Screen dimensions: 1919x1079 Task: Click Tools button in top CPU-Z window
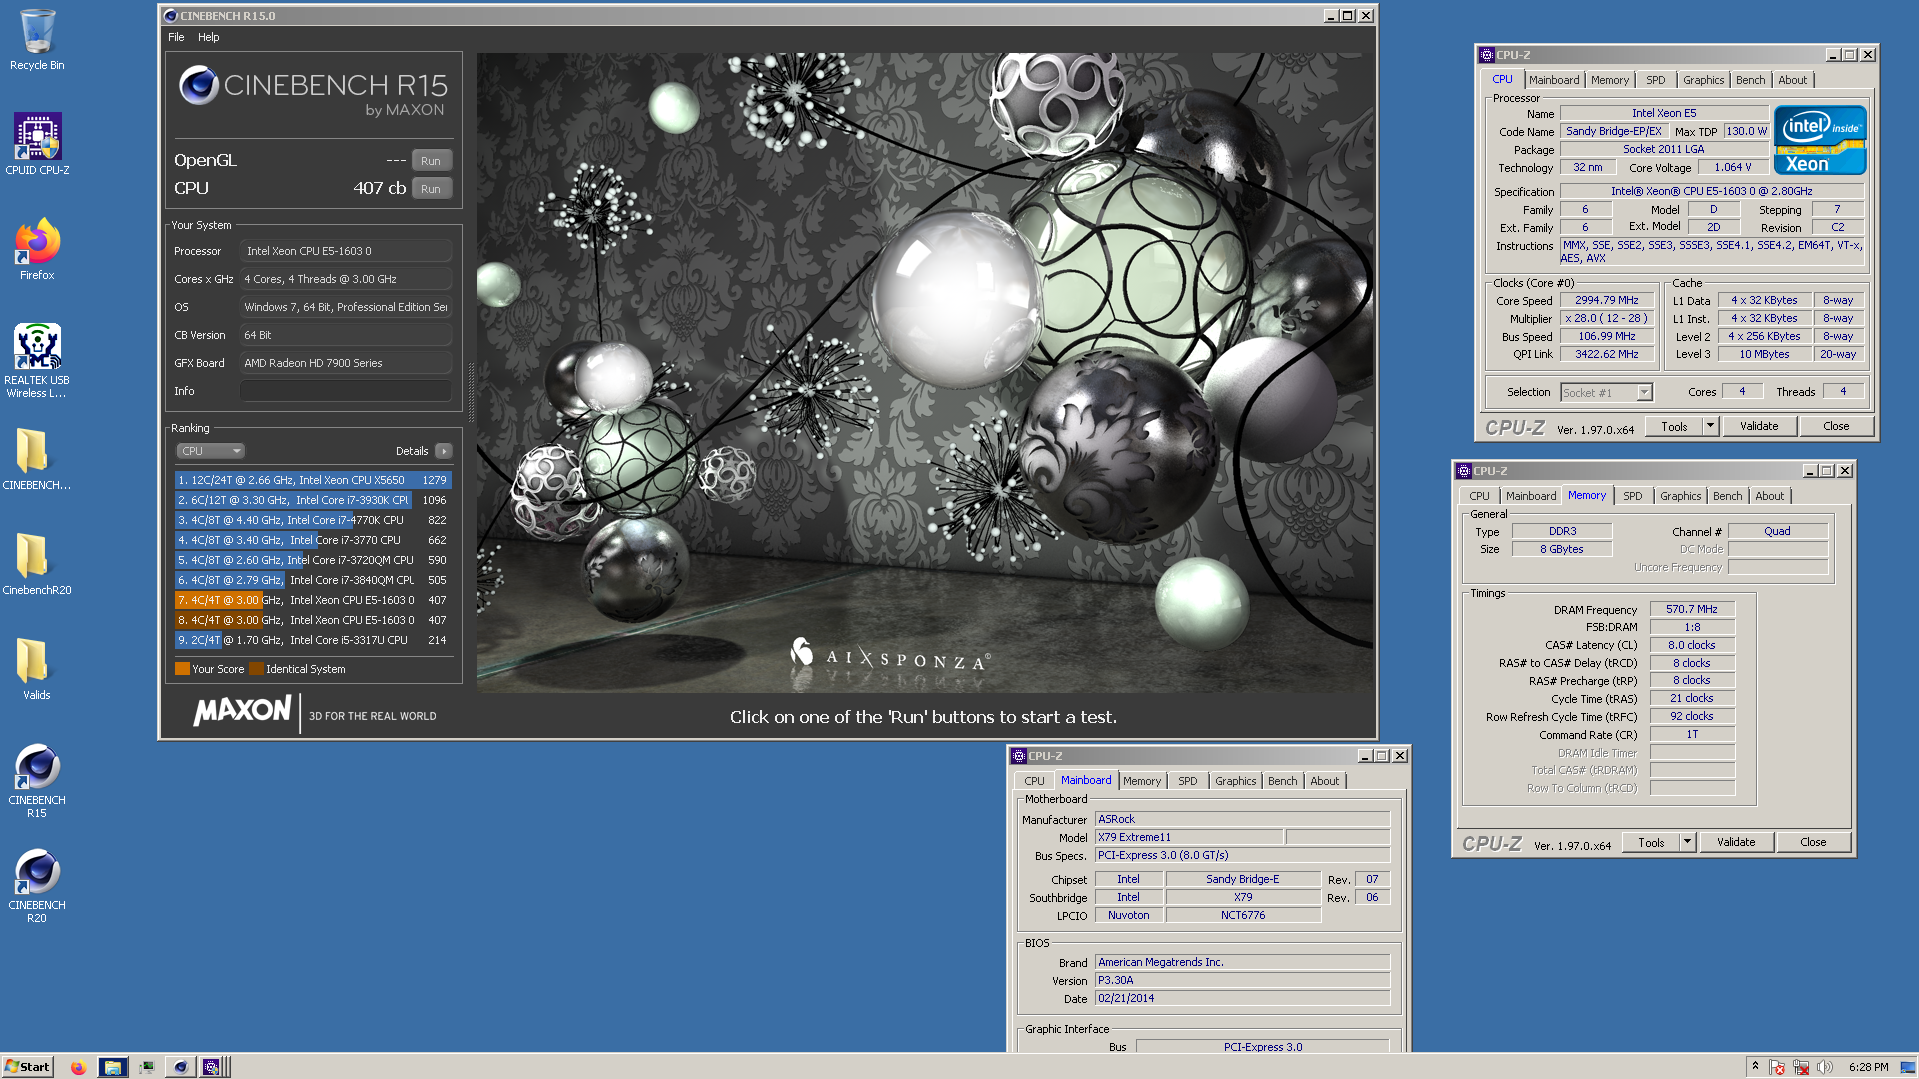coord(1674,427)
